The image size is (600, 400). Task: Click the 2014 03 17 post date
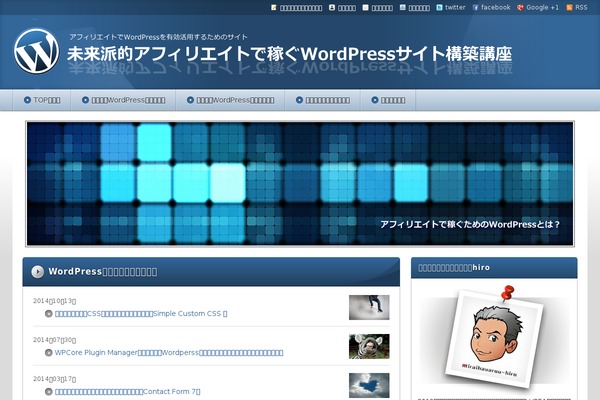tap(54, 379)
